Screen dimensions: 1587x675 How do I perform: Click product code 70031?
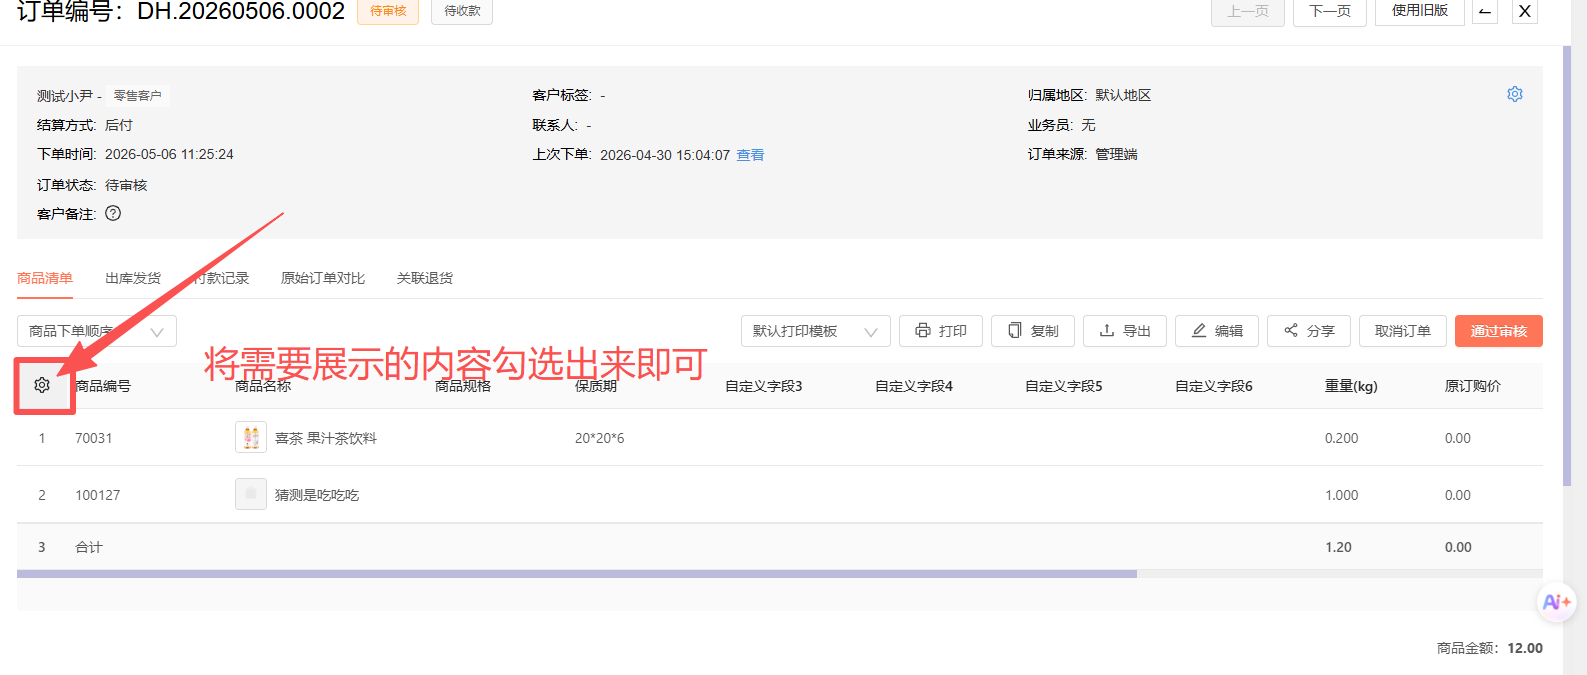pyautogui.click(x=94, y=438)
